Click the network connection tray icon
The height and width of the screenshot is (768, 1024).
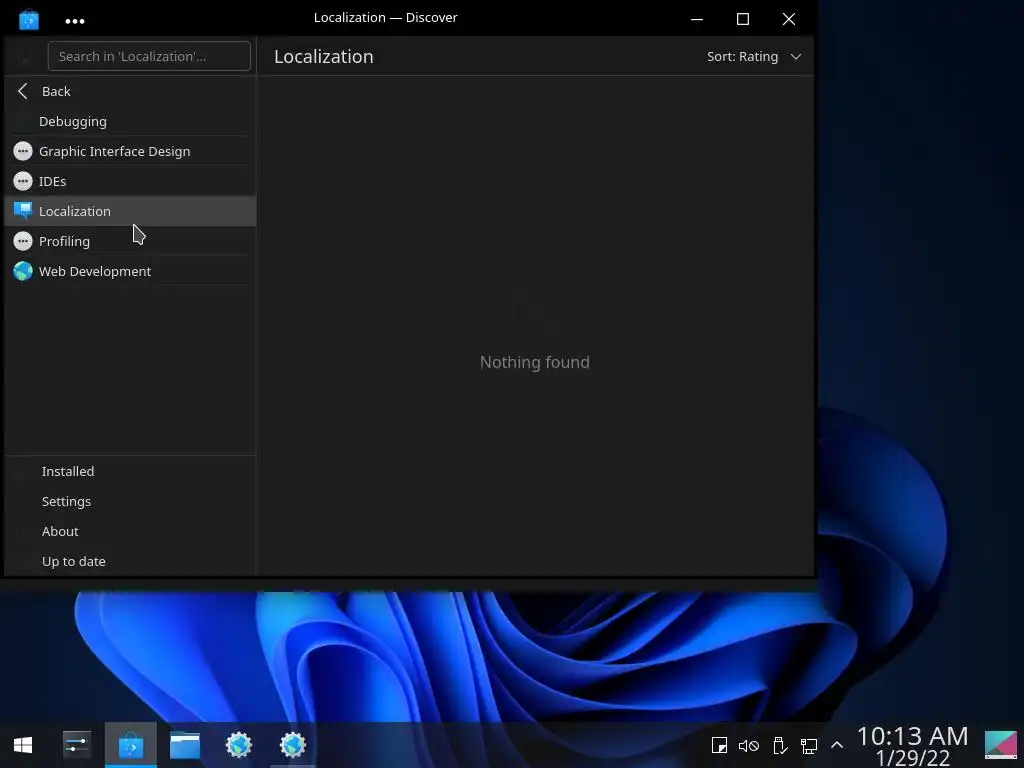tap(808, 745)
